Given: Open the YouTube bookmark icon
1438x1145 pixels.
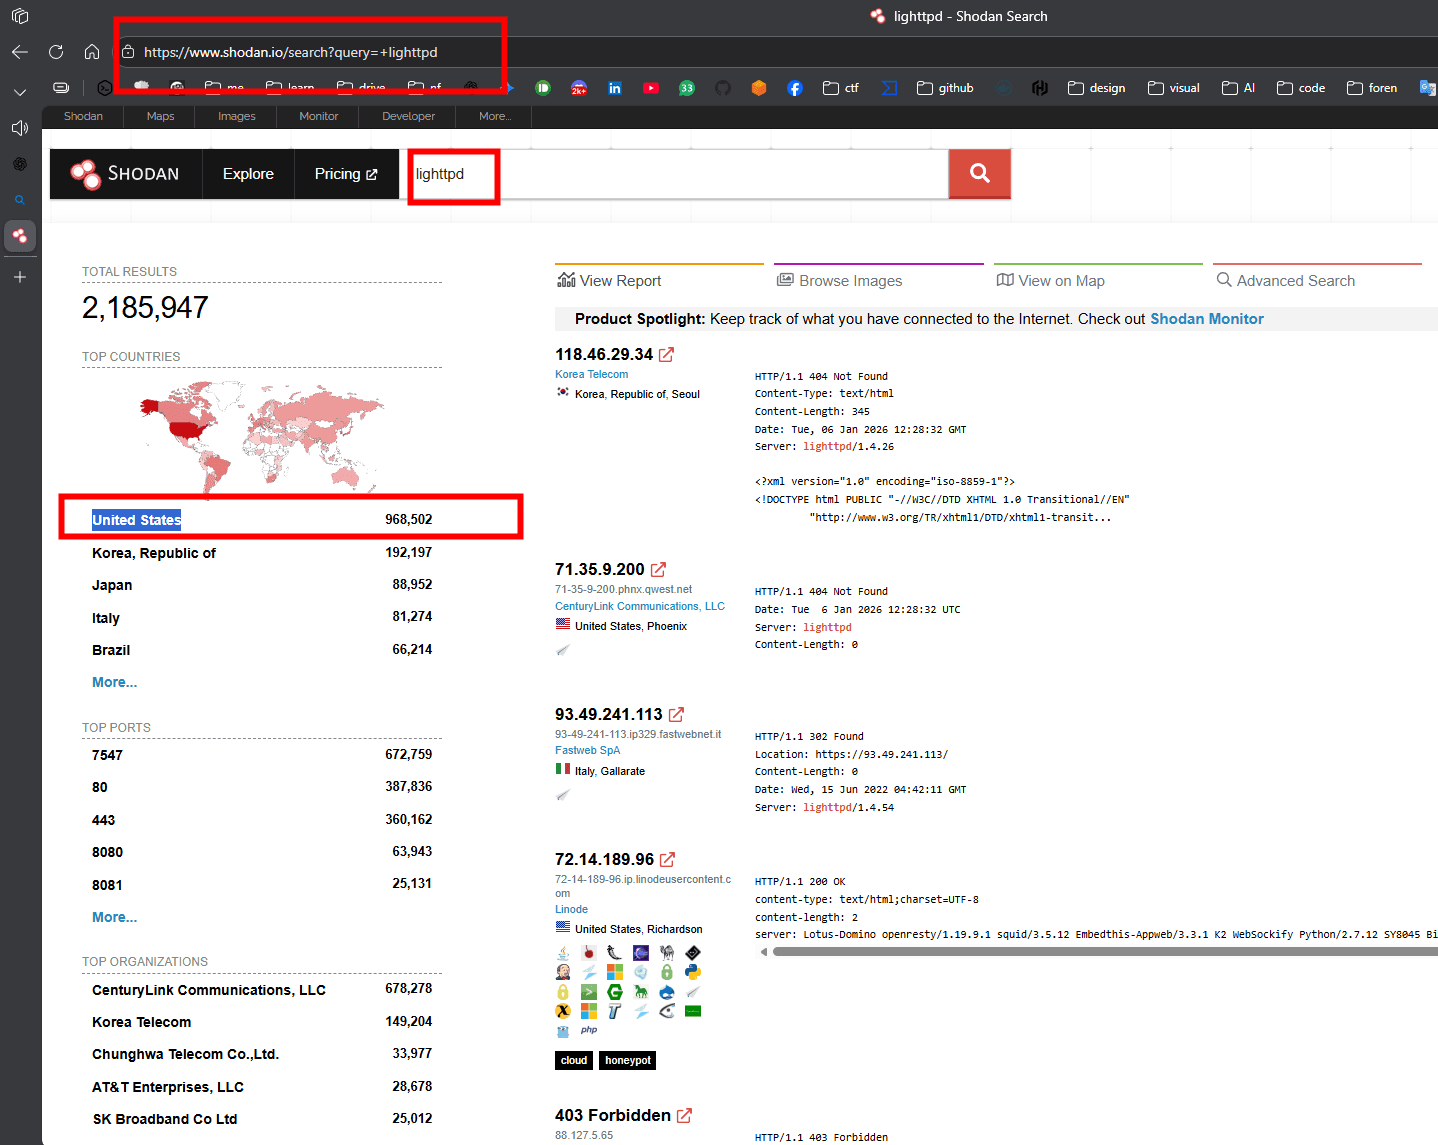Looking at the screenshot, I should 651,88.
